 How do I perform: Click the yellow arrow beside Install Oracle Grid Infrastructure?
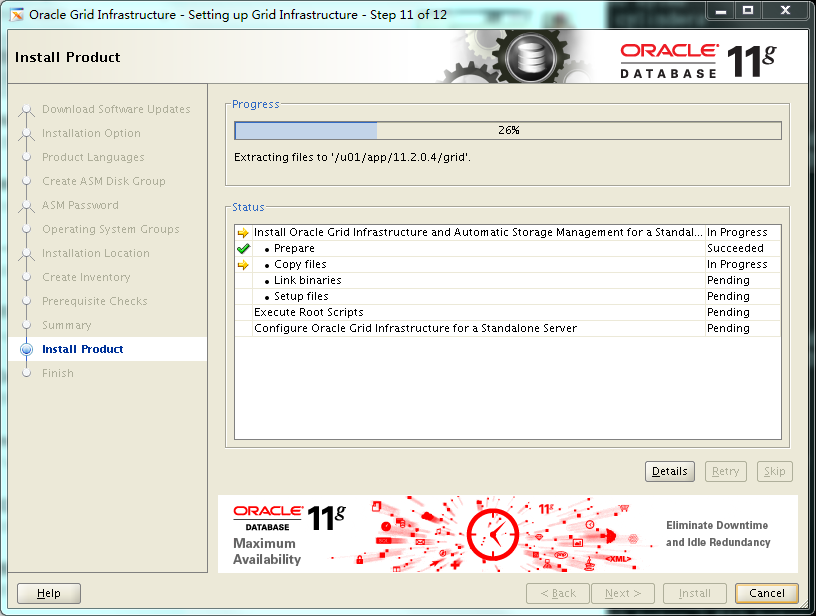(243, 233)
